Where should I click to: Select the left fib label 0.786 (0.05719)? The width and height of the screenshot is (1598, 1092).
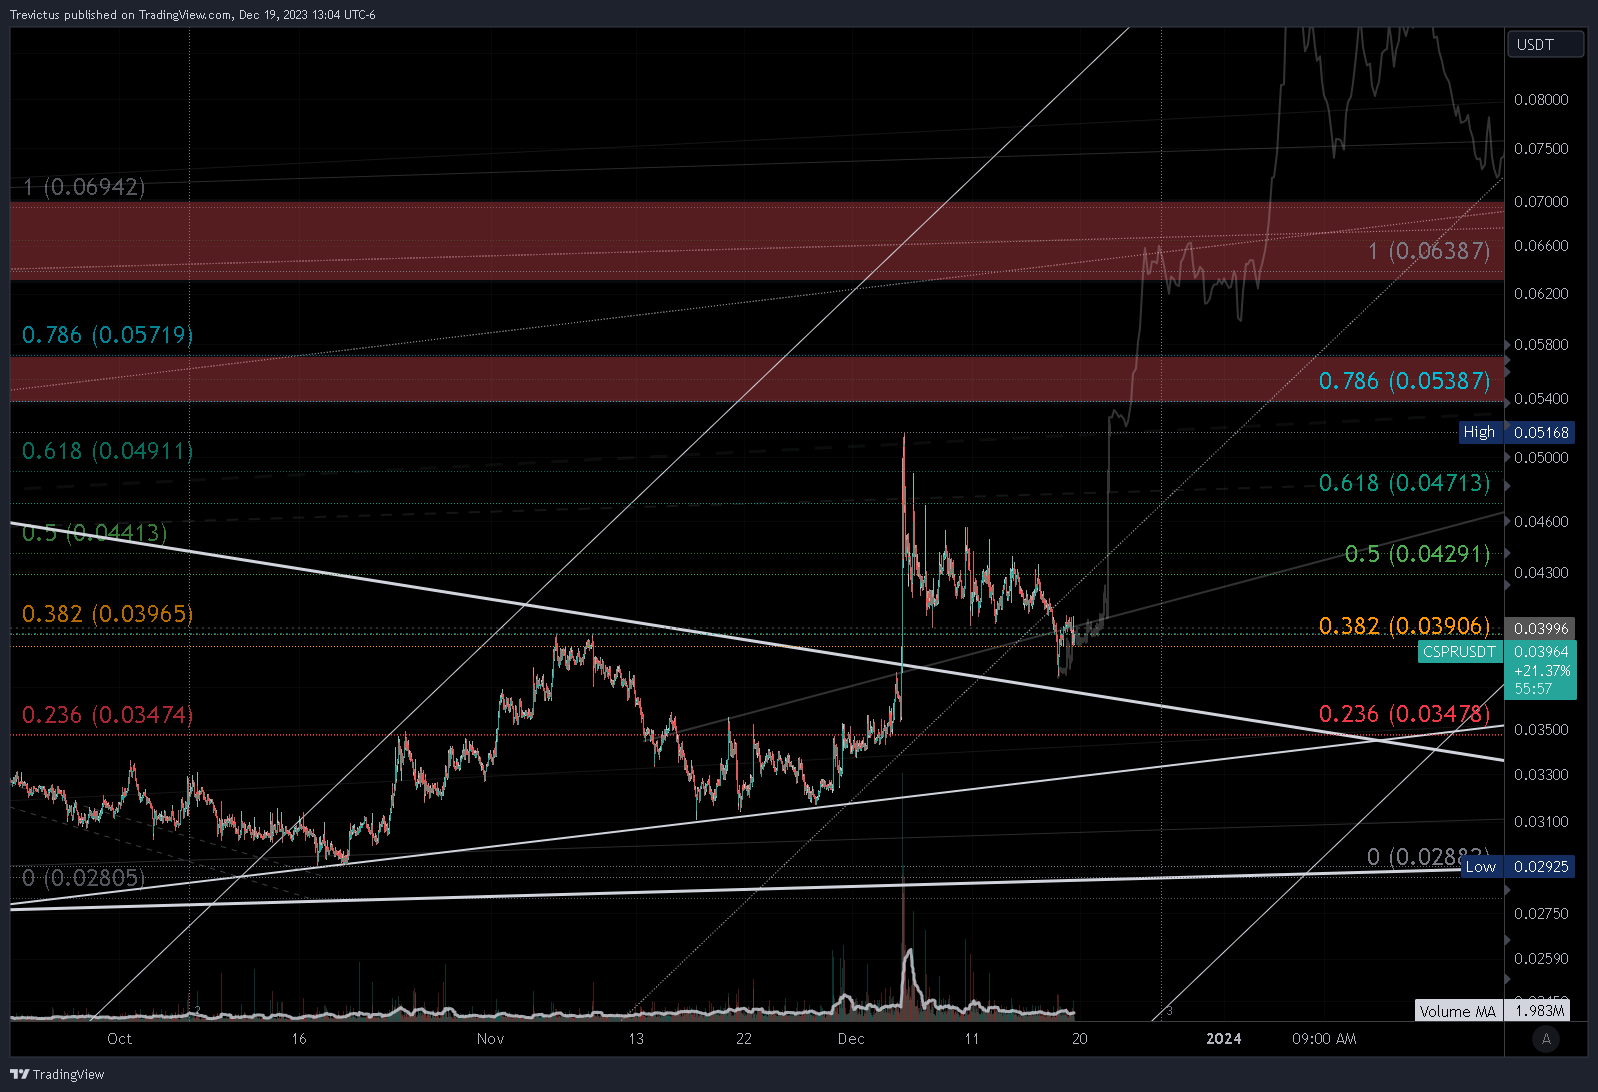107,335
